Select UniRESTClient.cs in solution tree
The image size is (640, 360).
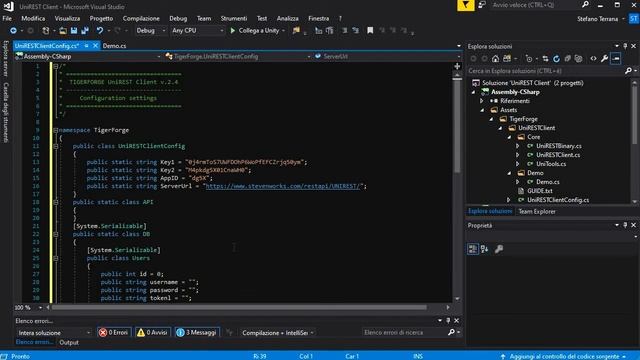(558, 155)
